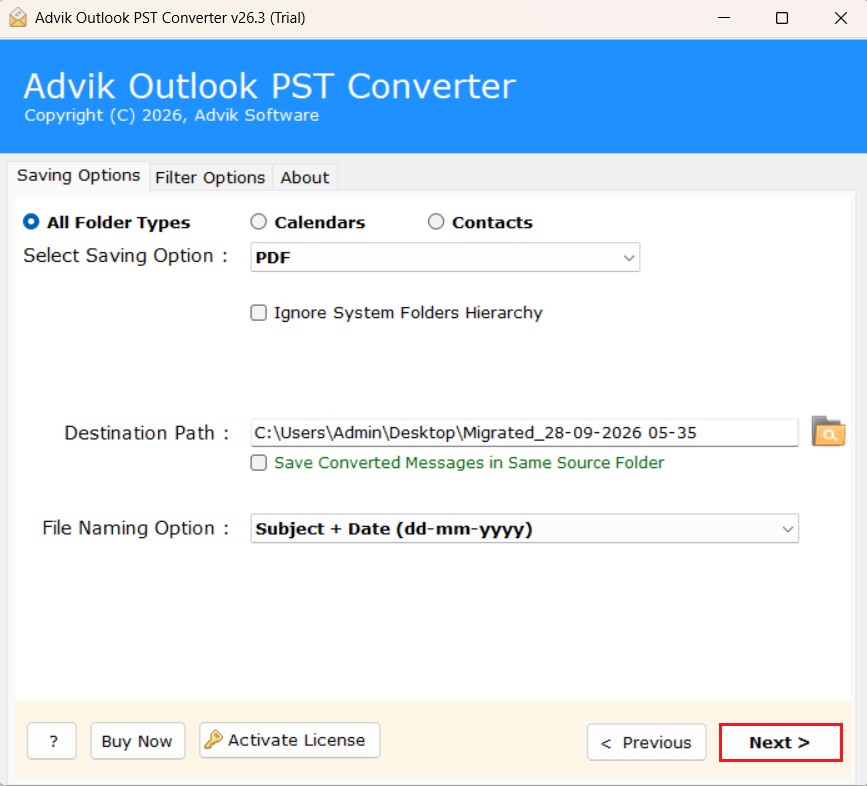Open the About tab
Screen dimensions: 867x786
(x=305, y=177)
